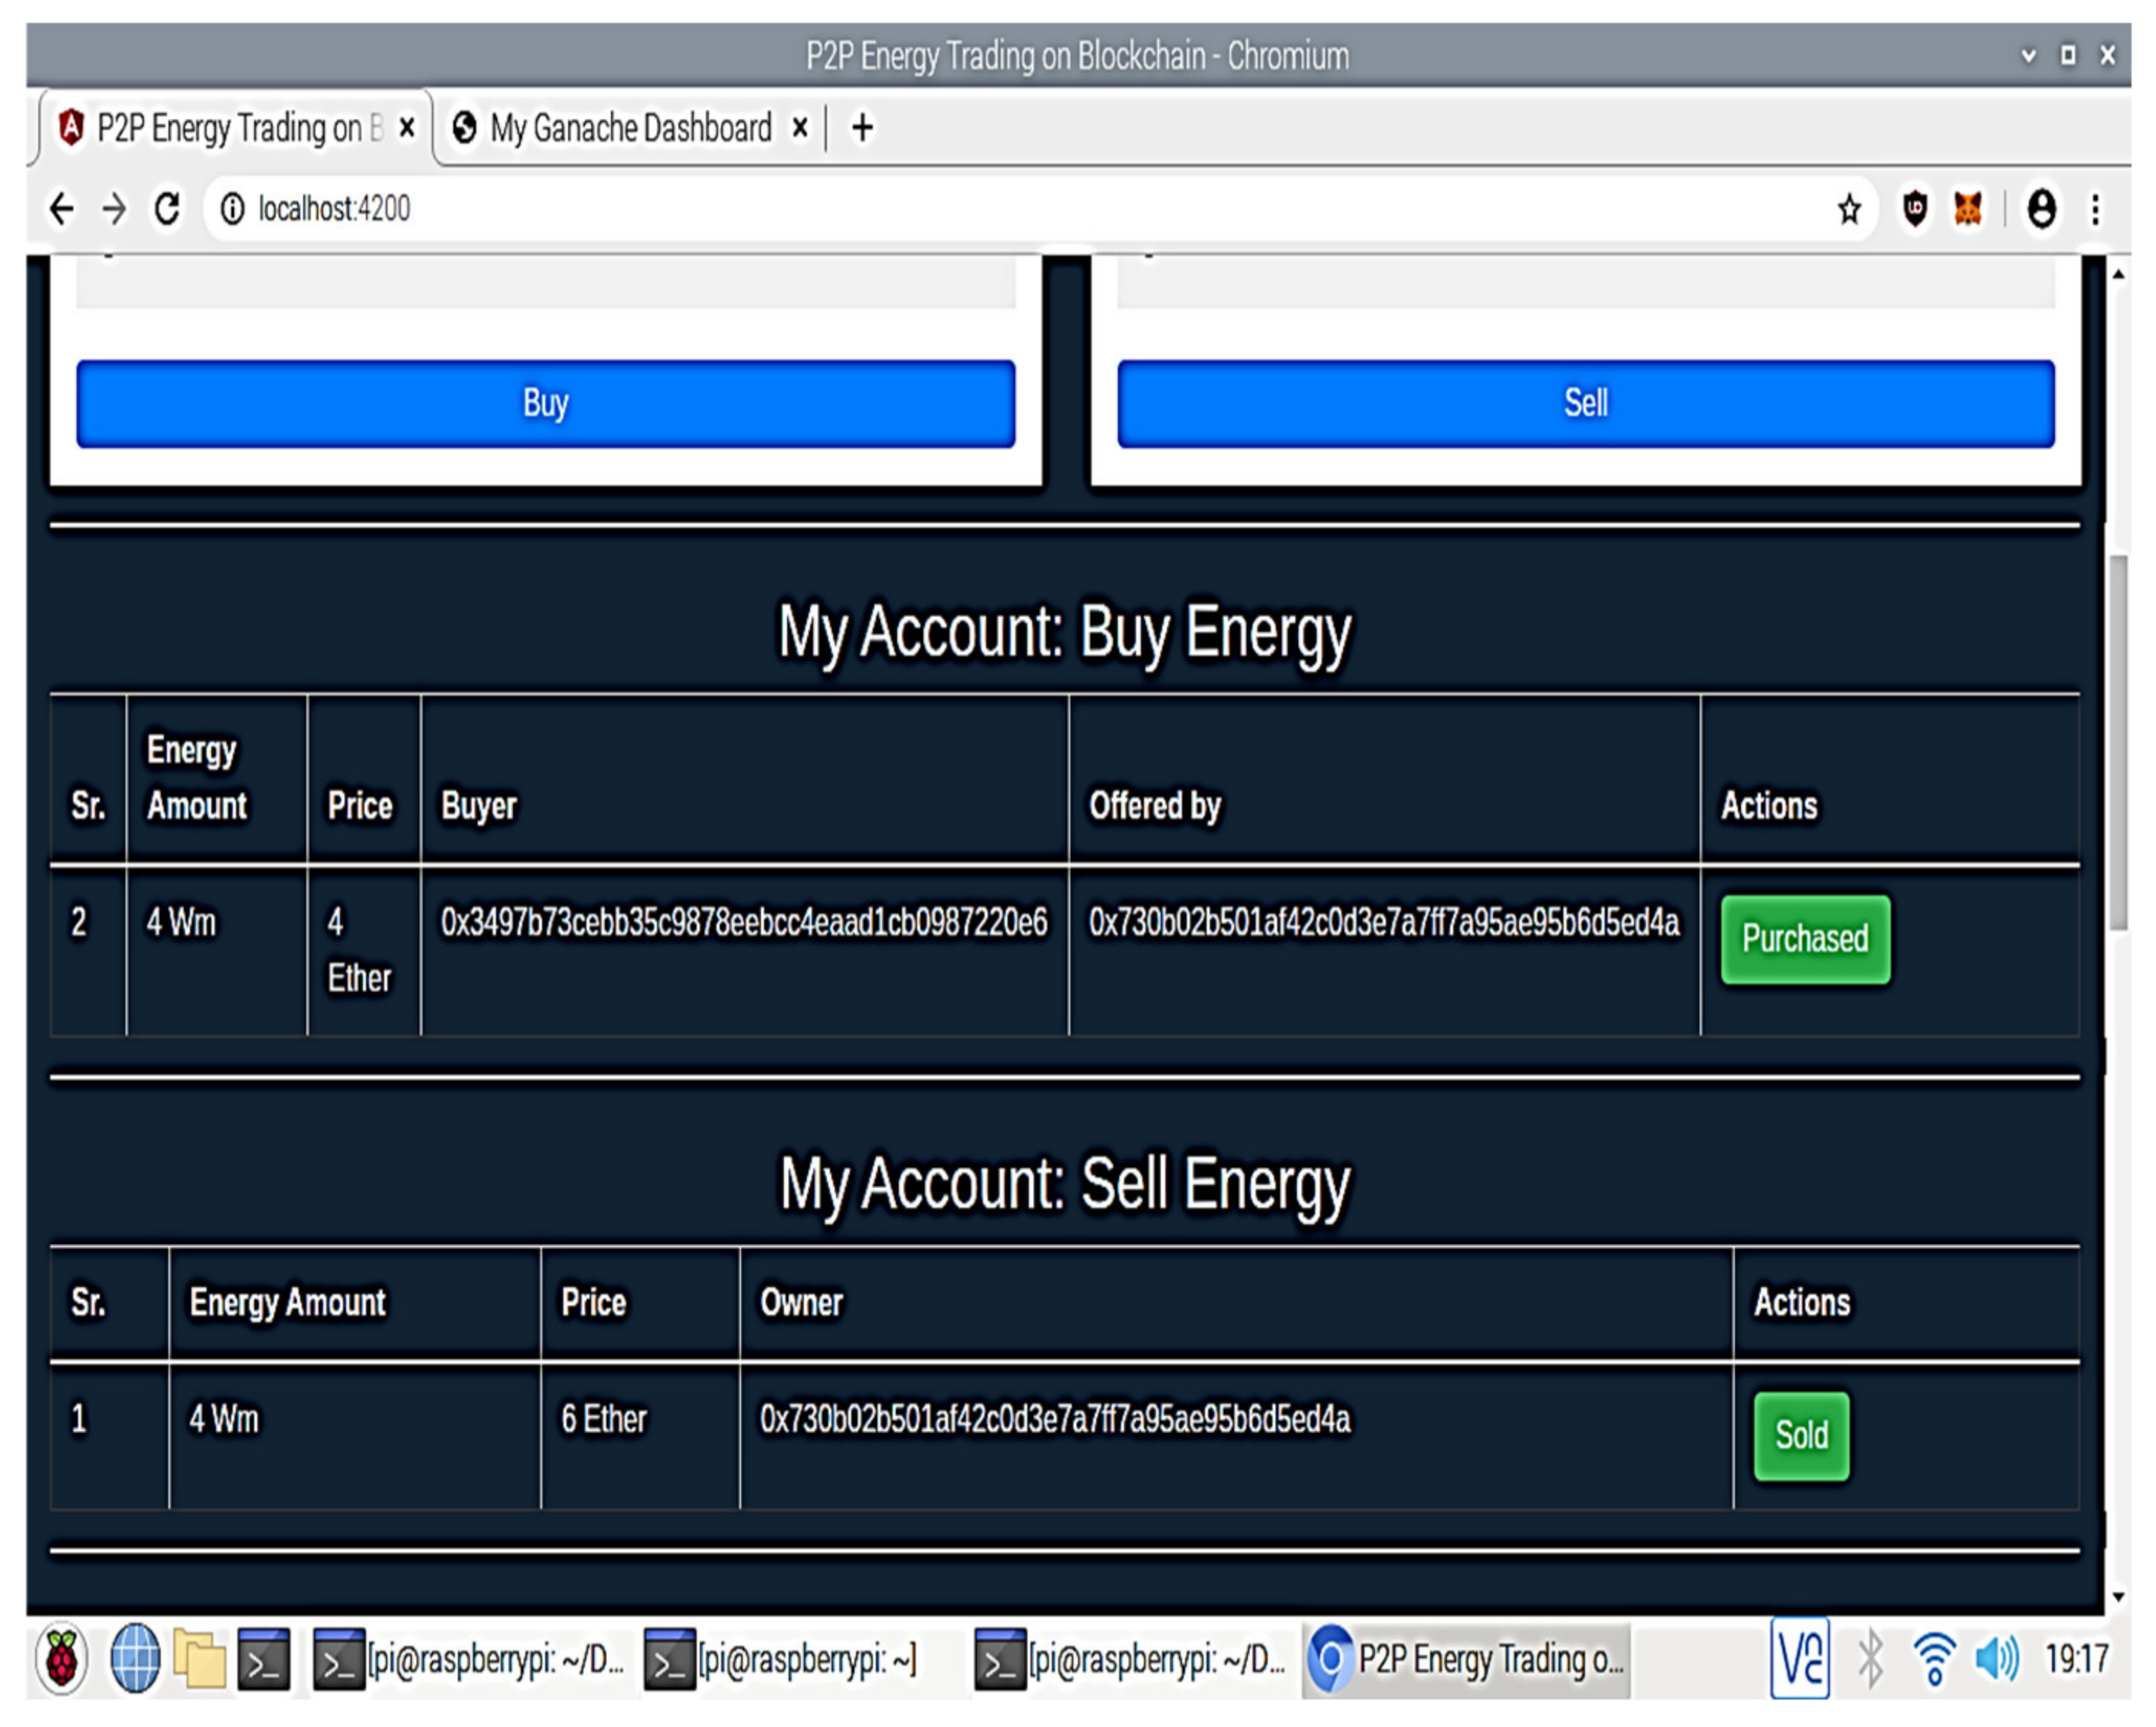This screenshot has height=1727, width=2156.
Task: Open the Chromium three-dot menu
Action: pyautogui.click(x=2095, y=209)
